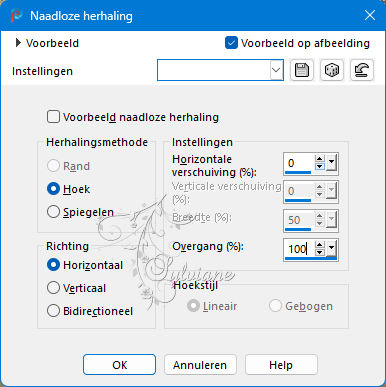Enable Voorbeeld naadloze herhaling checkbox
The image size is (386, 387).
[x=53, y=117]
